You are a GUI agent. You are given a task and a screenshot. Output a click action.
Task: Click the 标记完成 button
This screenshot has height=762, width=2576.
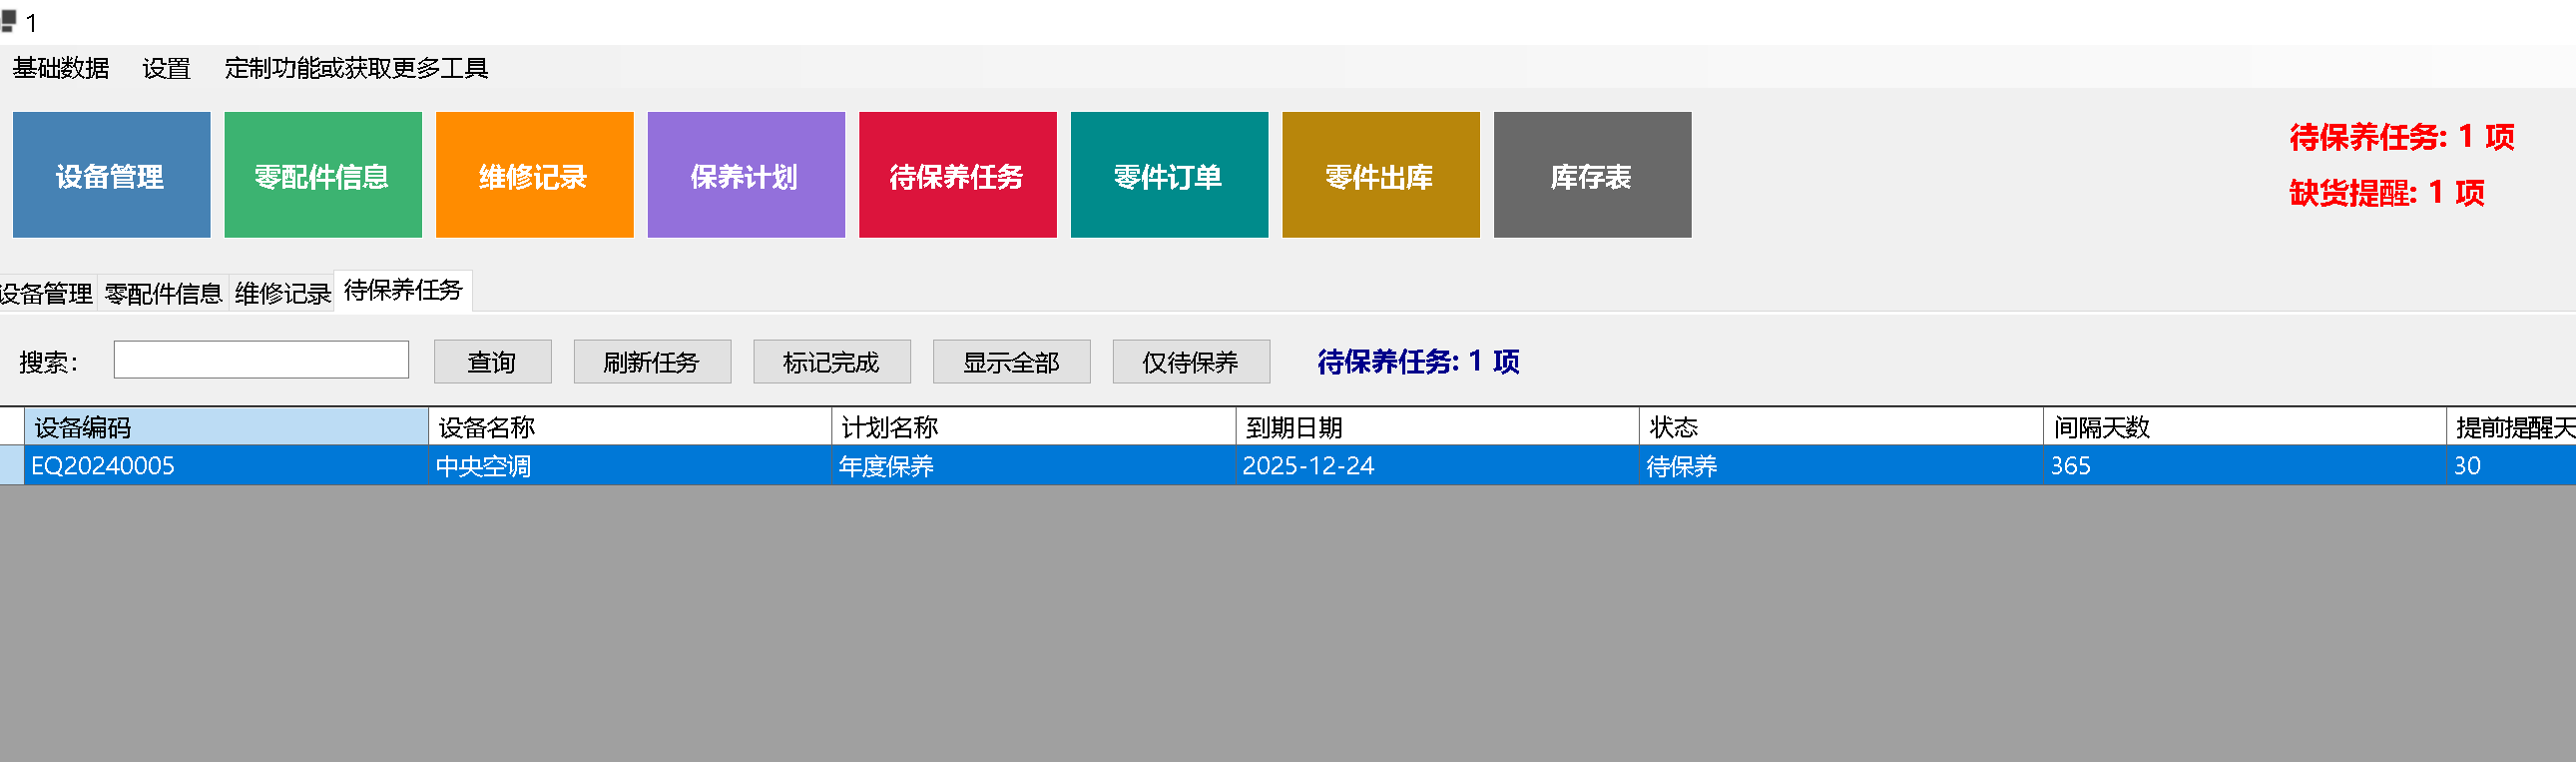pos(831,362)
